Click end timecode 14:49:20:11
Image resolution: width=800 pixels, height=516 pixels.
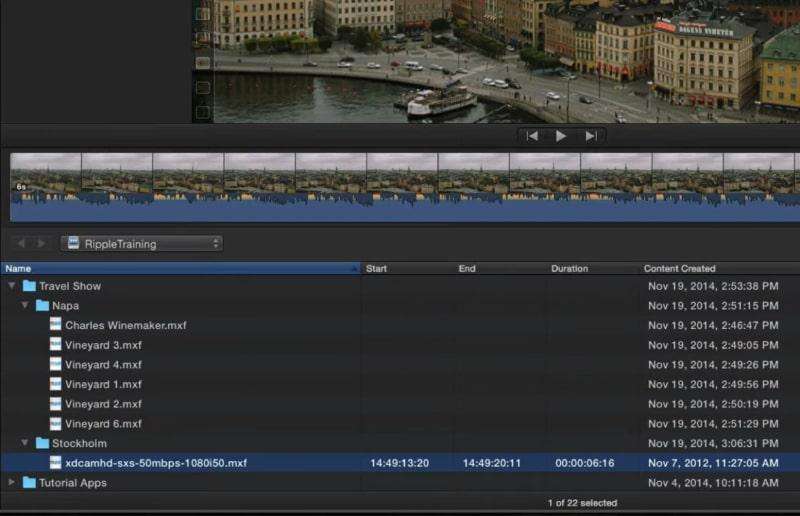pos(492,463)
